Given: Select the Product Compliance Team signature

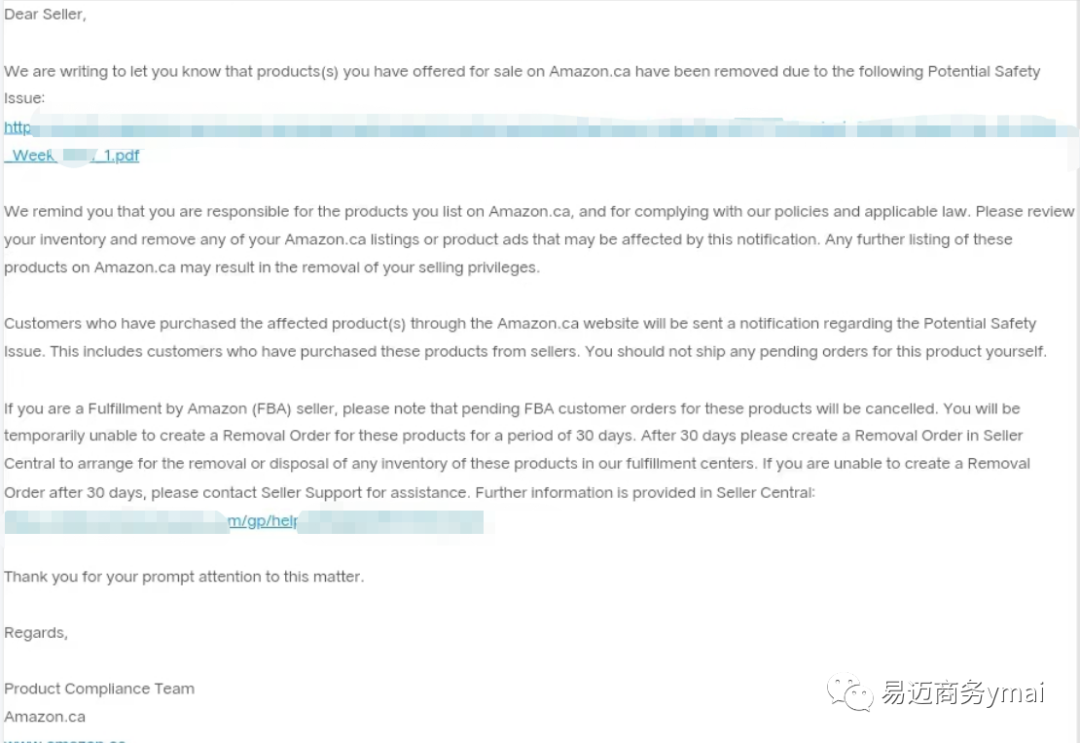Looking at the screenshot, I should [99, 689].
